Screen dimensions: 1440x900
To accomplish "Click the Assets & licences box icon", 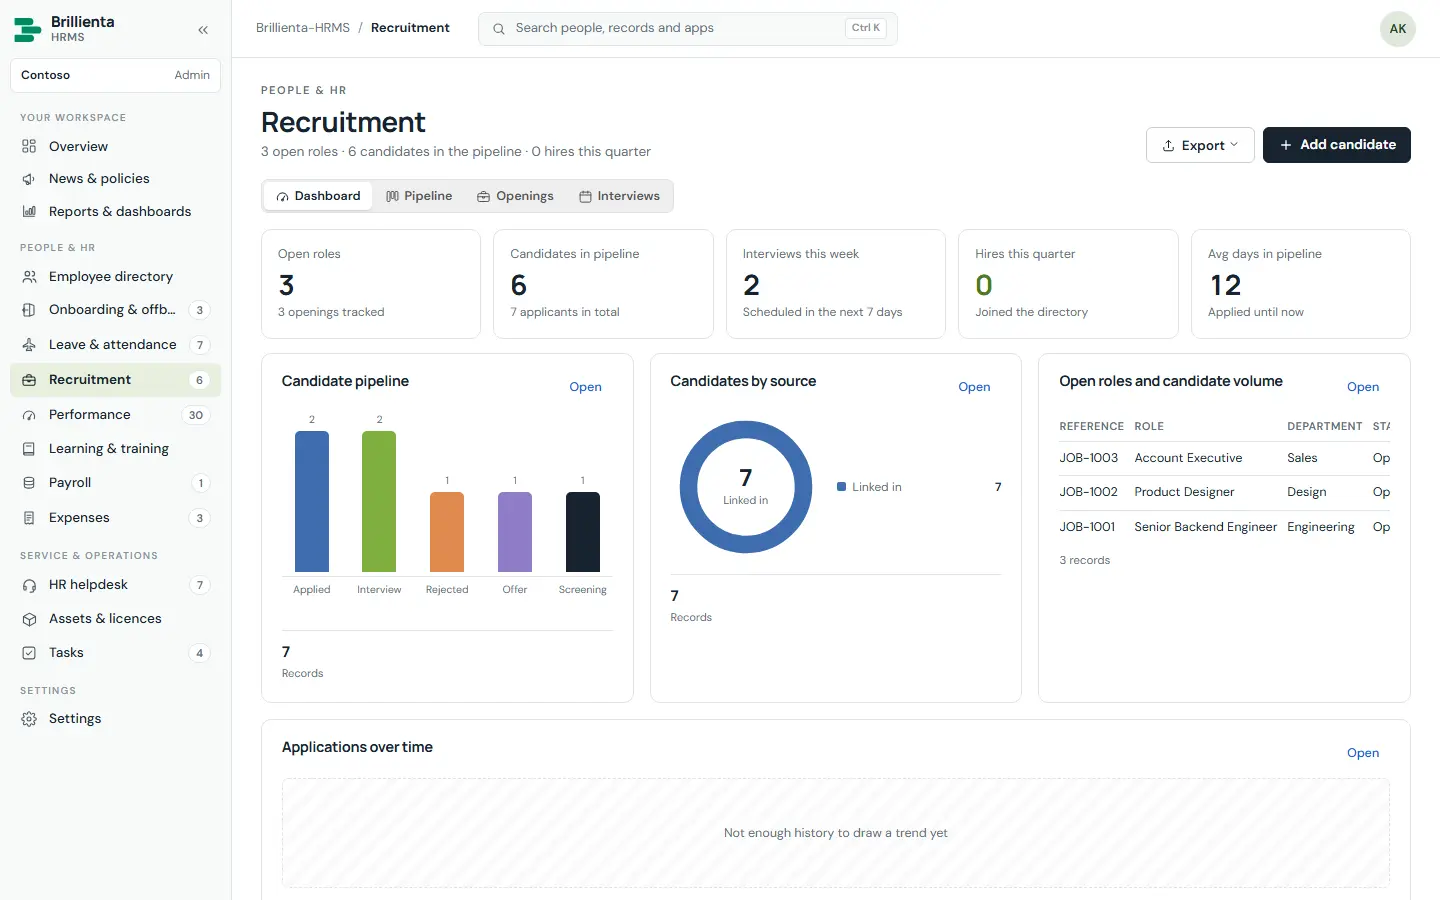I will pyautogui.click(x=29, y=619).
